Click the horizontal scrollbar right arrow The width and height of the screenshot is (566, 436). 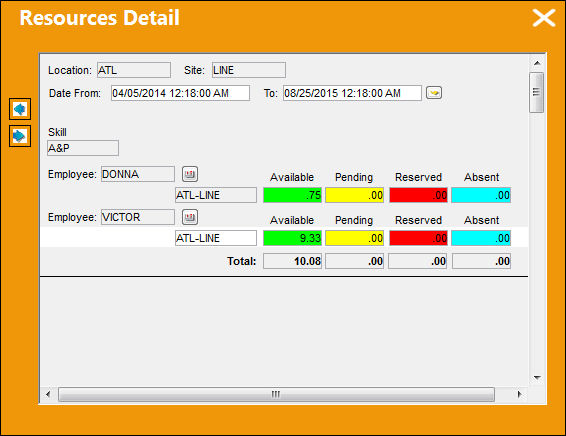519,394
